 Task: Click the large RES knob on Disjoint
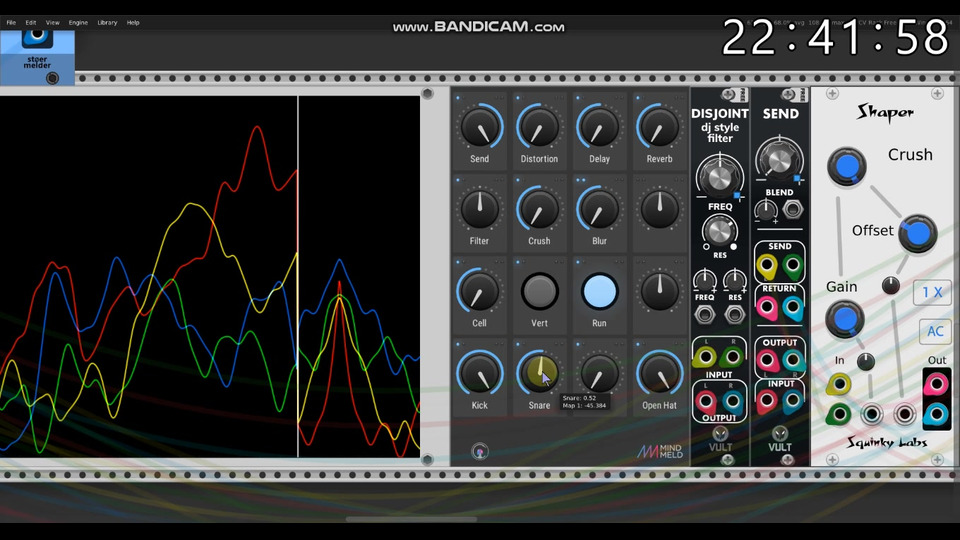click(719, 231)
